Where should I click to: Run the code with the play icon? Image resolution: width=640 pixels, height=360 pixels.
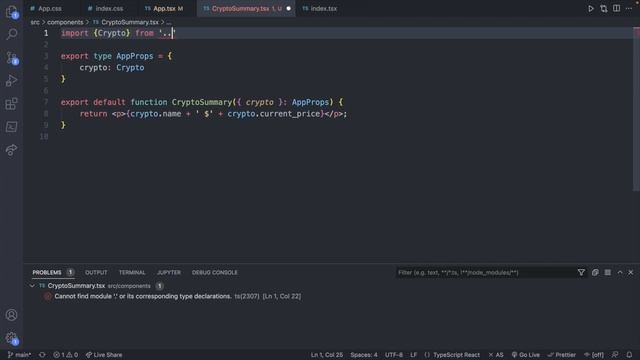tap(591, 9)
